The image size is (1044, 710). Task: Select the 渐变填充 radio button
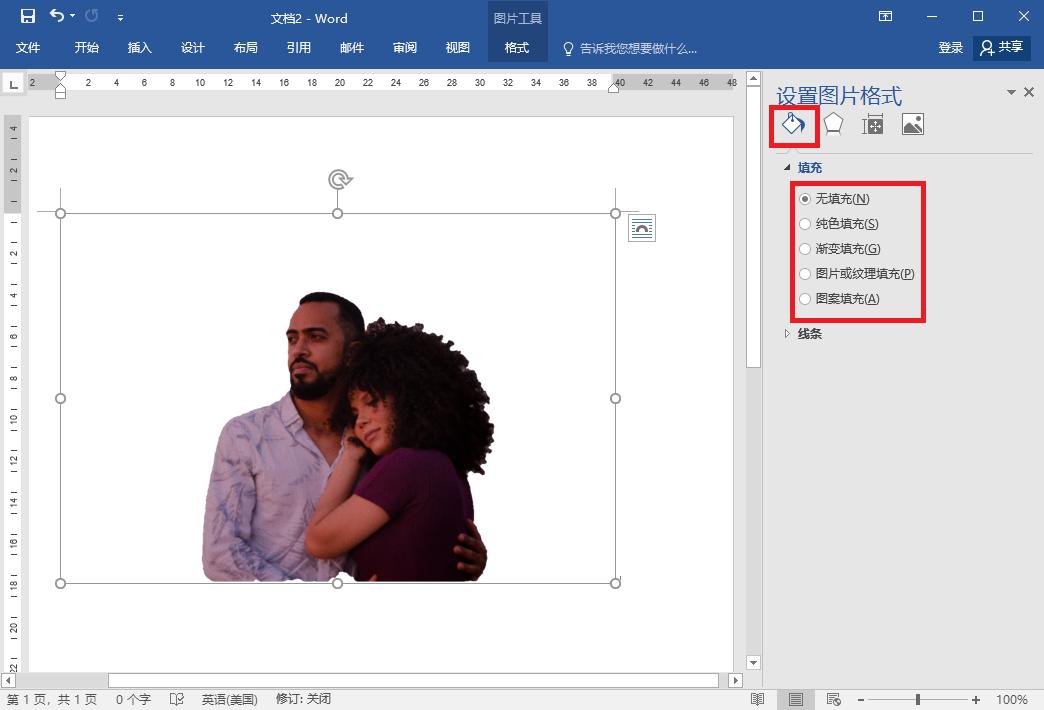pos(805,248)
